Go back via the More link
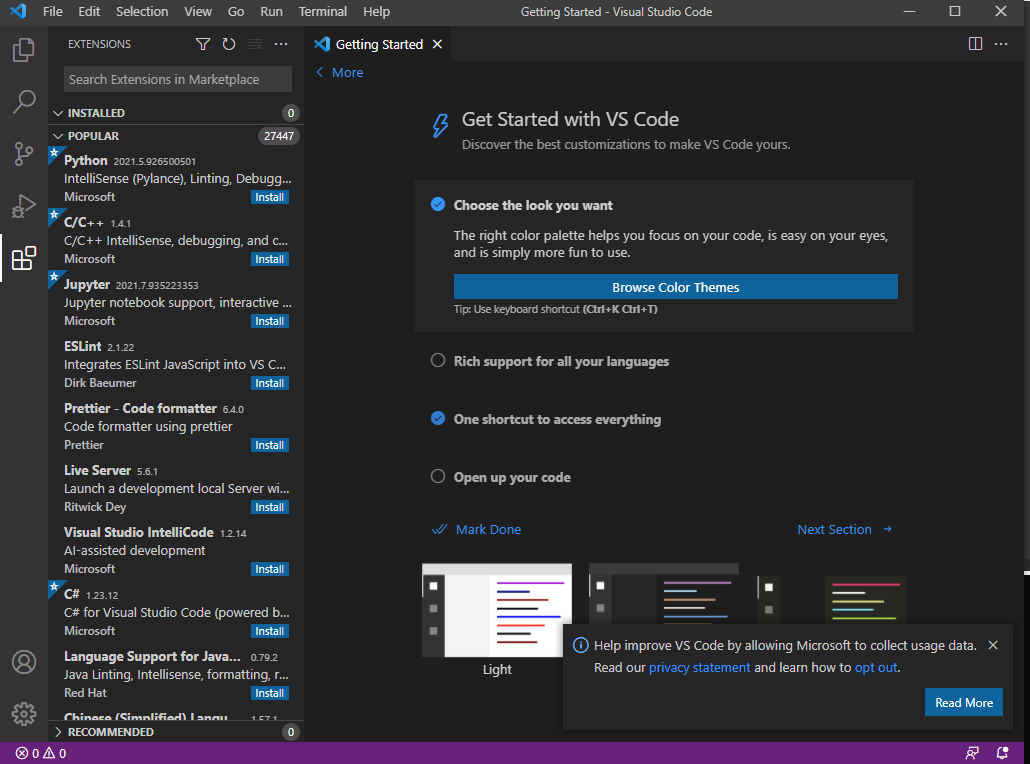This screenshot has height=764, width=1030. 347,72
